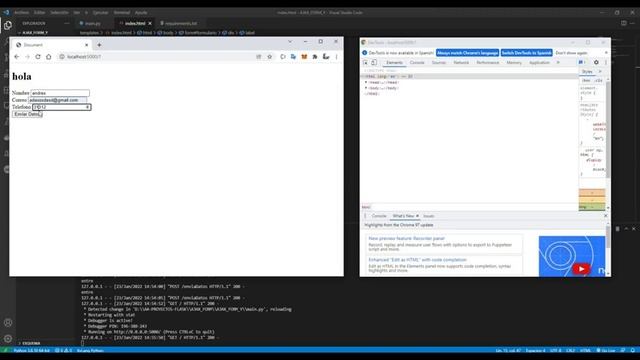Open DevTools Sources tab

[439, 62]
